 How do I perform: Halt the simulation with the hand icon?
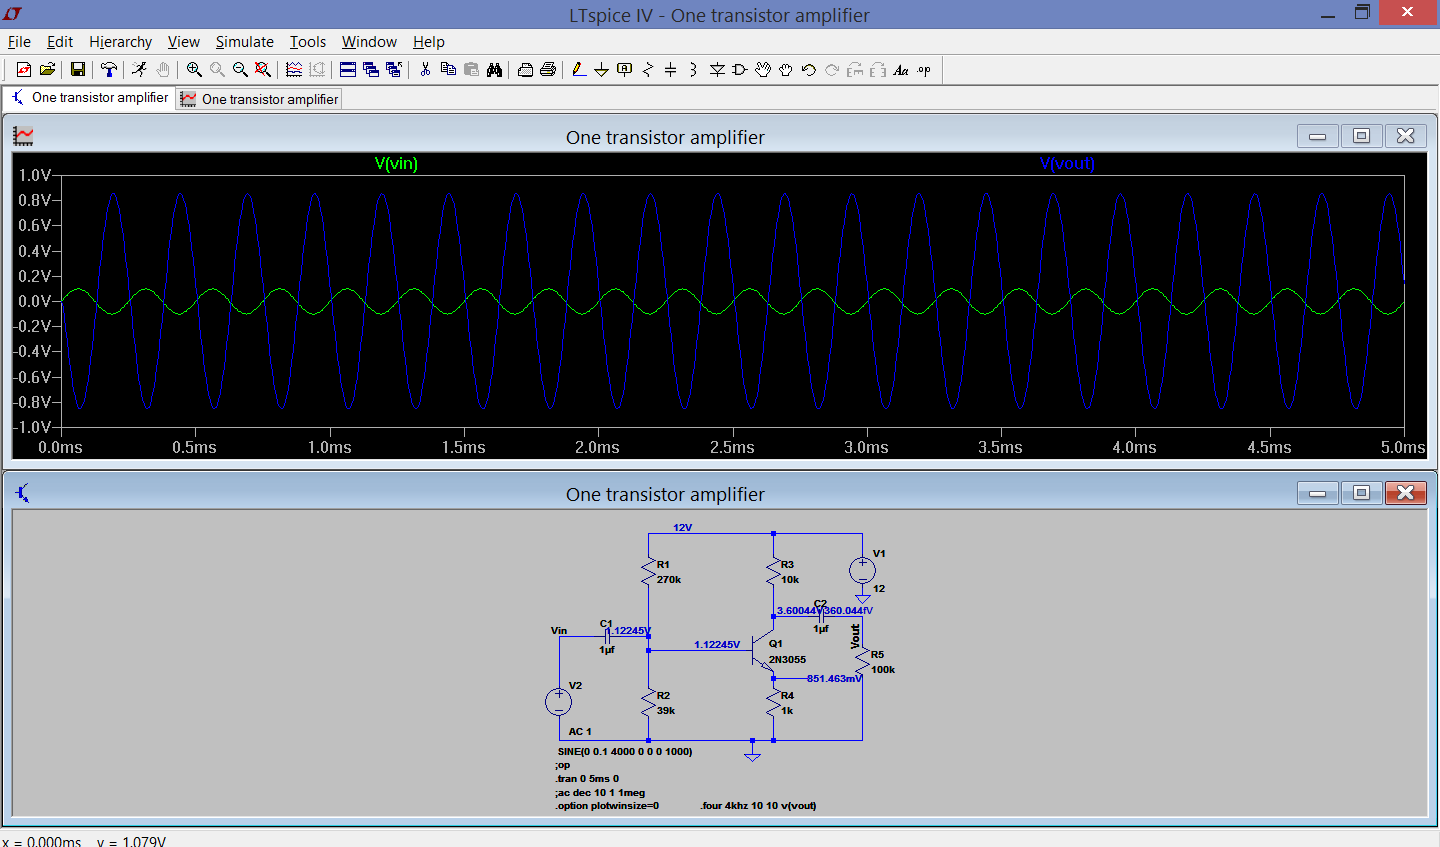click(162, 69)
